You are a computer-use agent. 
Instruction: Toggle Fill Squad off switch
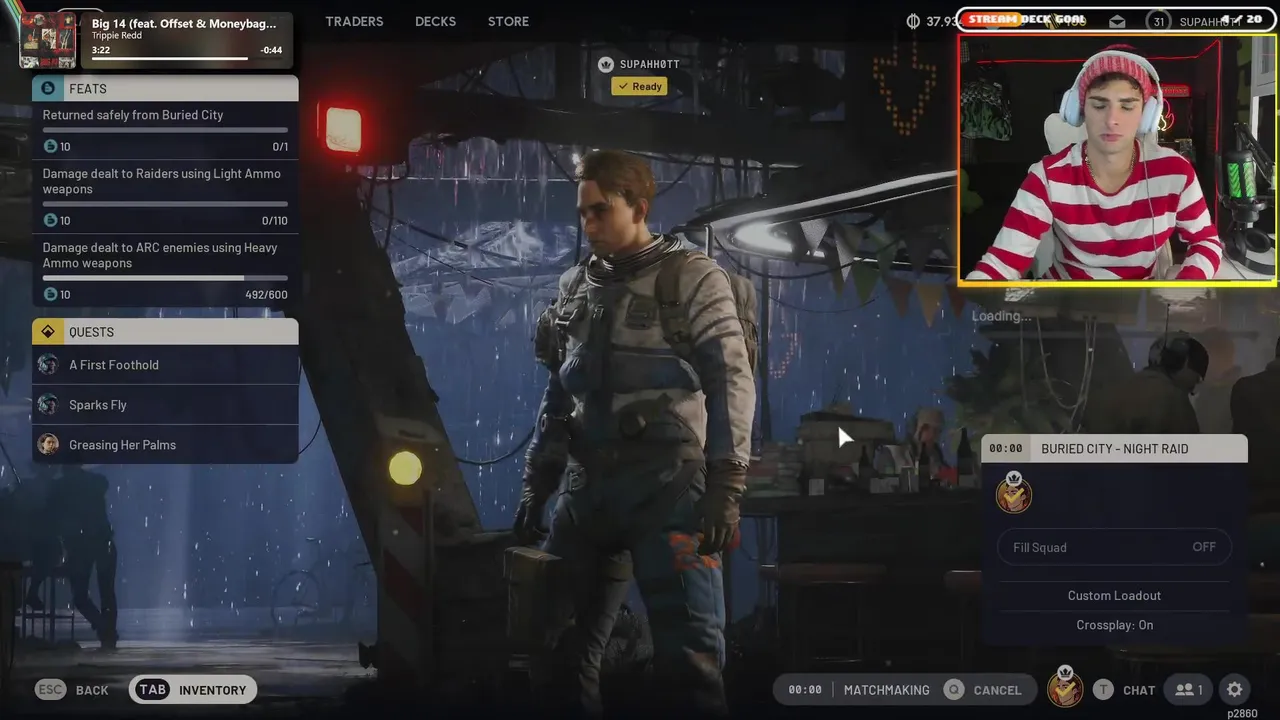pos(1114,547)
